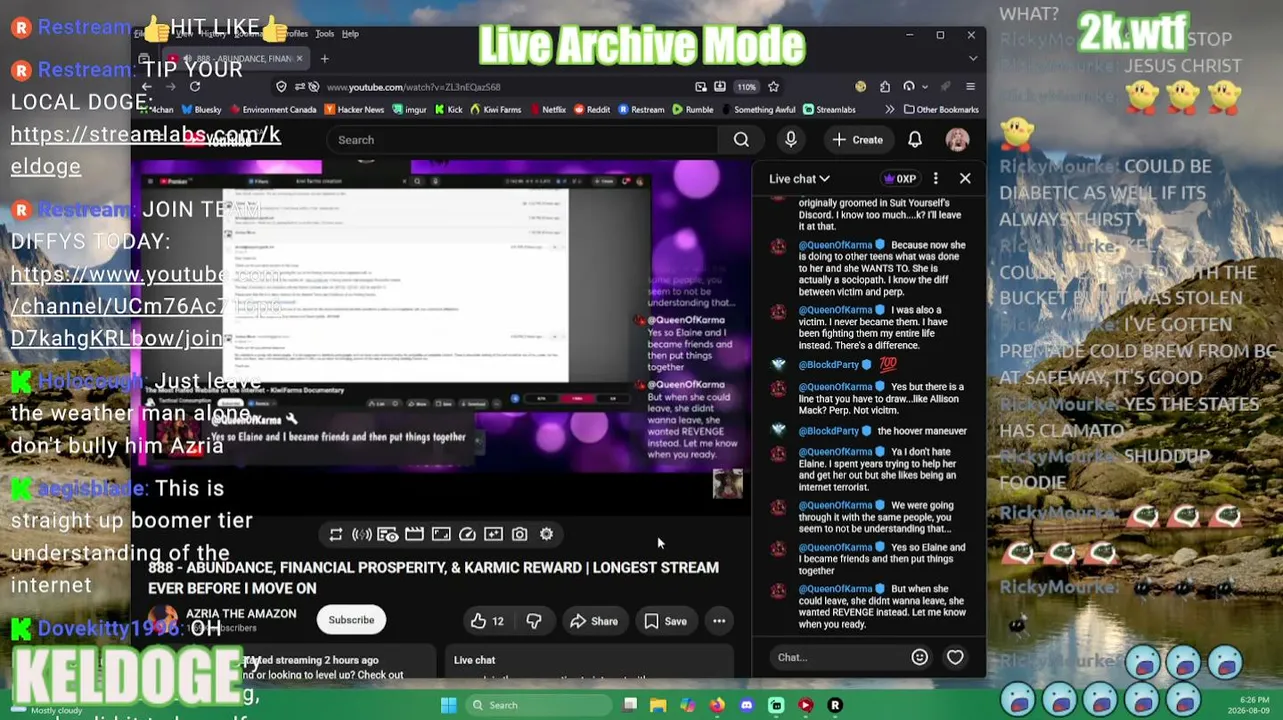Close the live chat panel
The image size is (1283, 720).
(965, 179)
